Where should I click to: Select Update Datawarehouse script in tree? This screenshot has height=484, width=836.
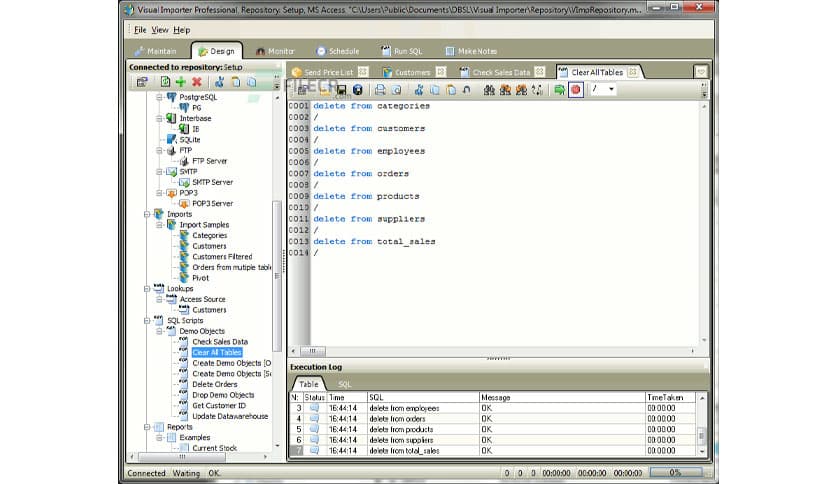(230, 416)
